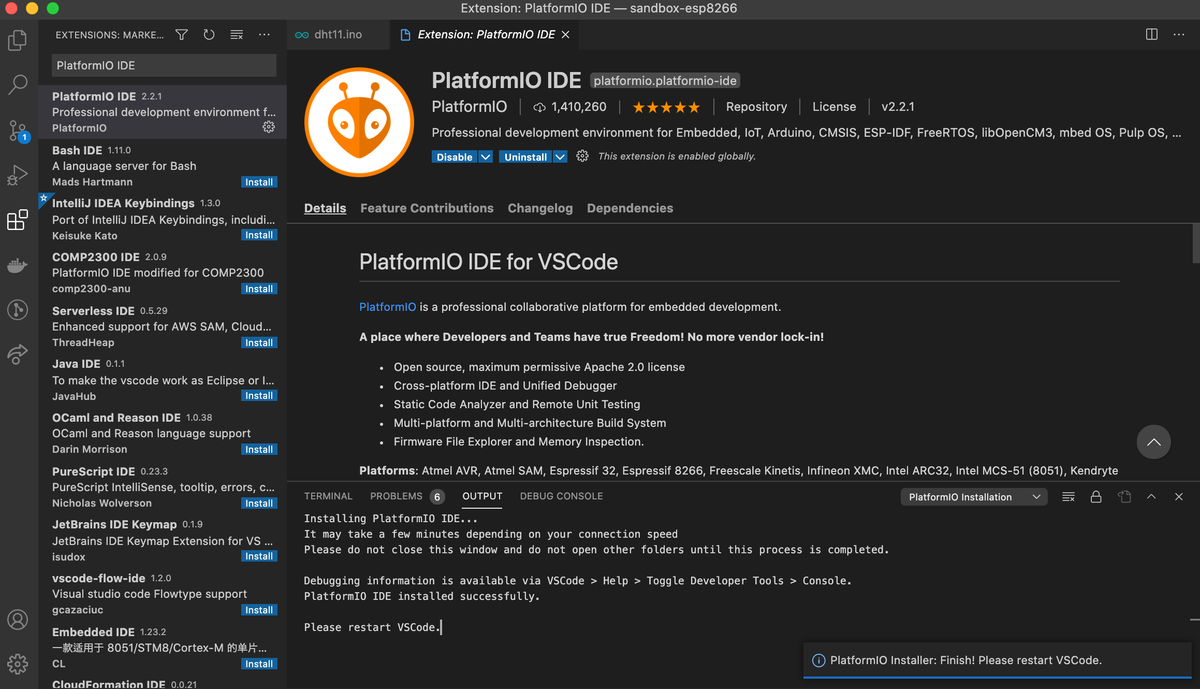
Task: Open the Docker view in activity bar
Action: [x=18, y=266]
